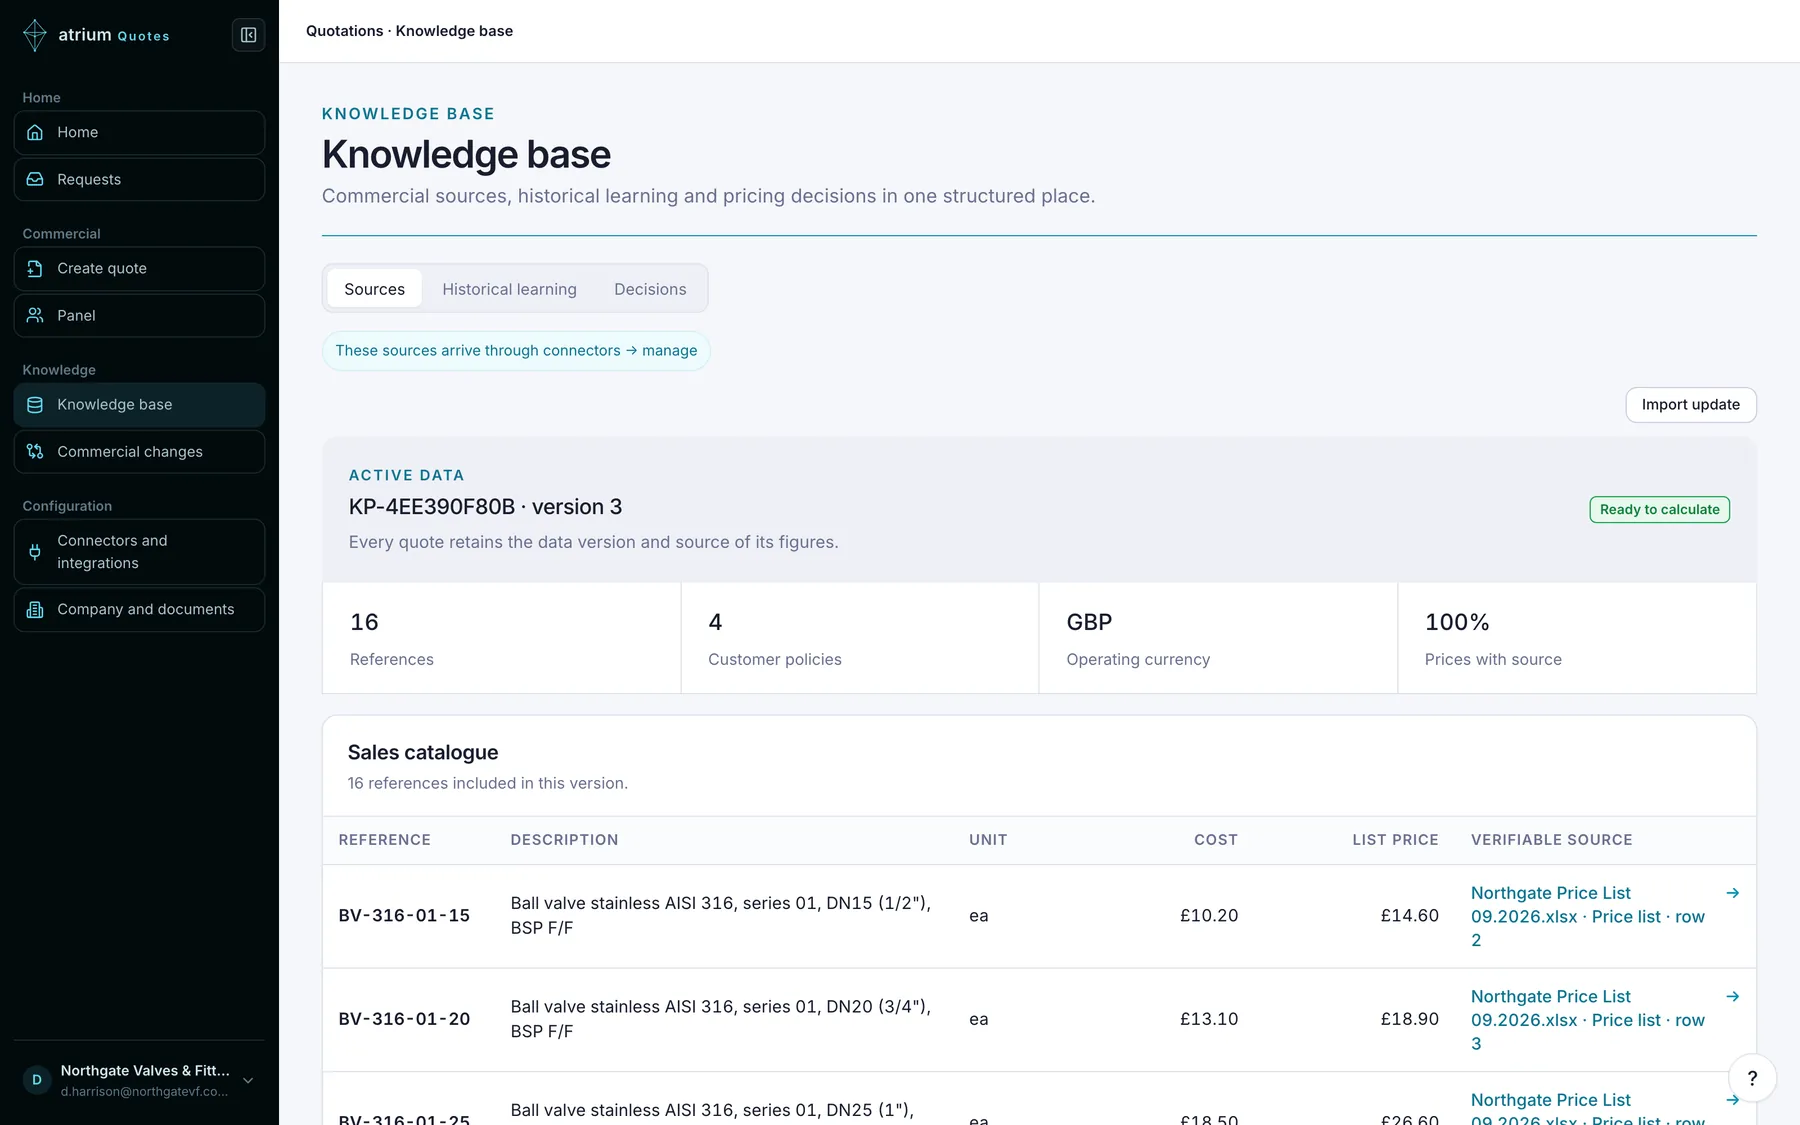Click the VERIFIABLE SOURCE column header
The height and width of the screenshot is (1125, 1800).
(1551, 840)
